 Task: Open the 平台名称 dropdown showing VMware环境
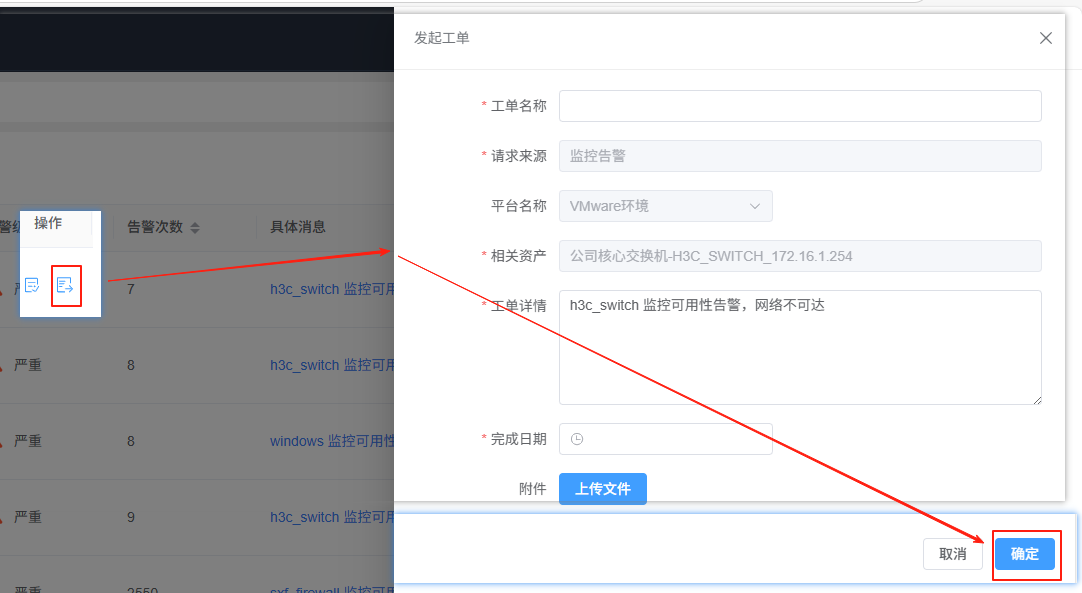[x=665, y=206]
